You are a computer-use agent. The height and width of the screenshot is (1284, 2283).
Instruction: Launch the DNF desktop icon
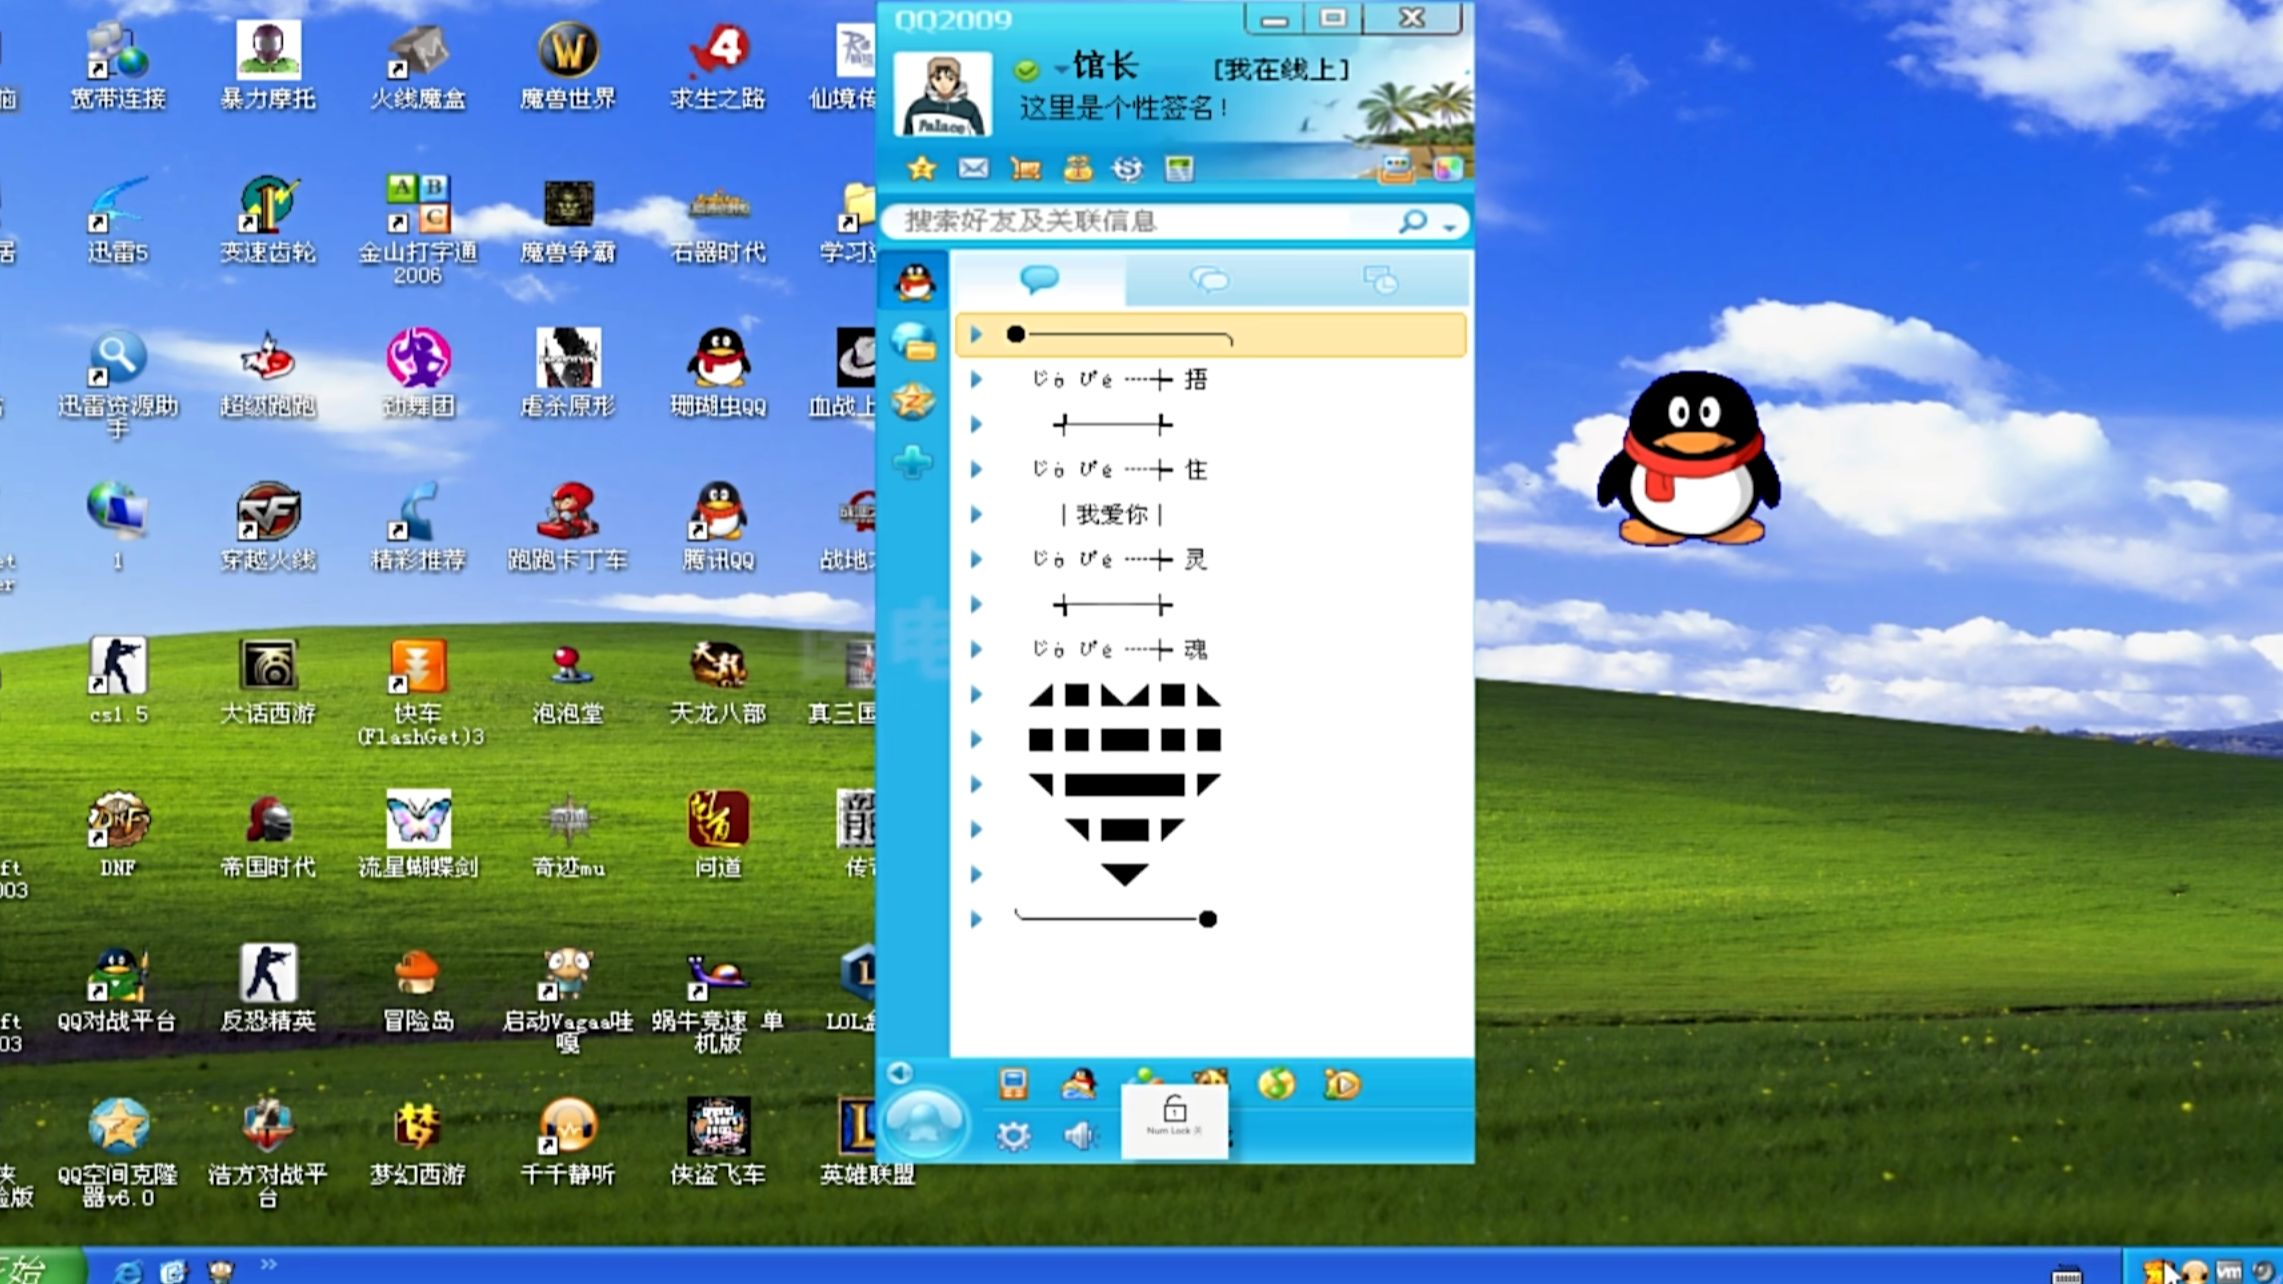pos(118,834)
